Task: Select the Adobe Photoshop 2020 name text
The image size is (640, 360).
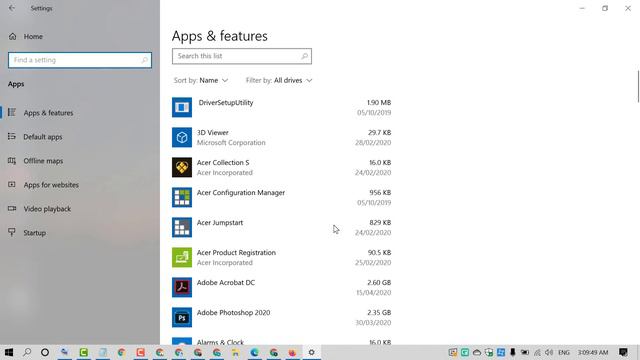Action: pos(233,313)
